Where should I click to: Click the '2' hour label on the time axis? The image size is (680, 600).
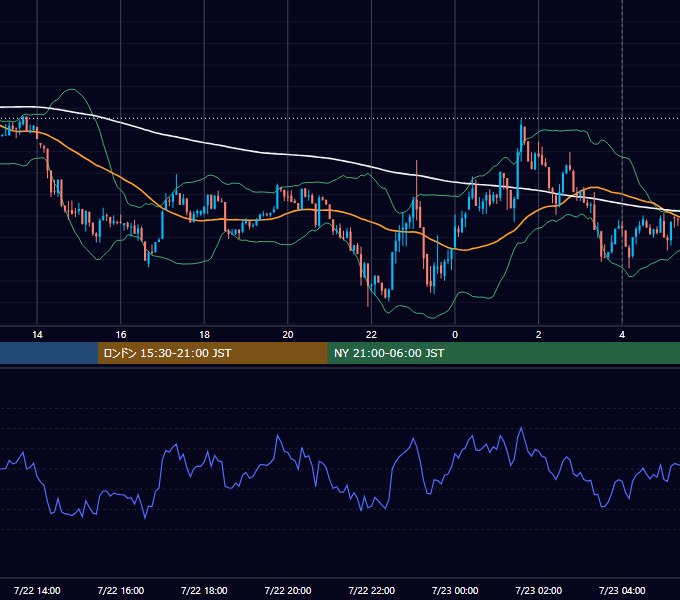539,335
